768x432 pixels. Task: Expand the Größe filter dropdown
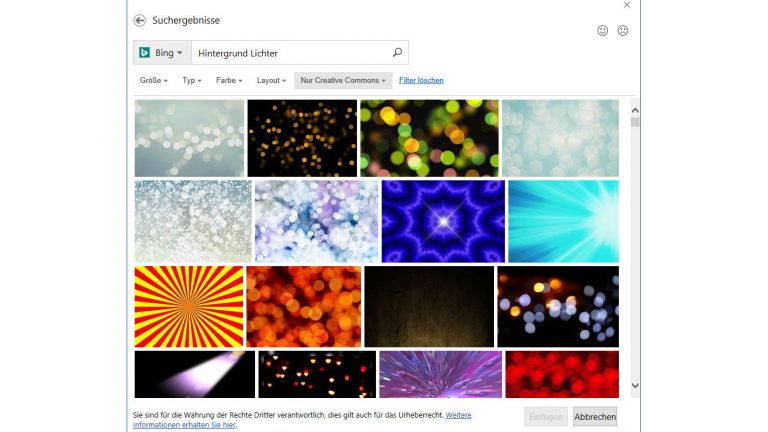(153, 80)
